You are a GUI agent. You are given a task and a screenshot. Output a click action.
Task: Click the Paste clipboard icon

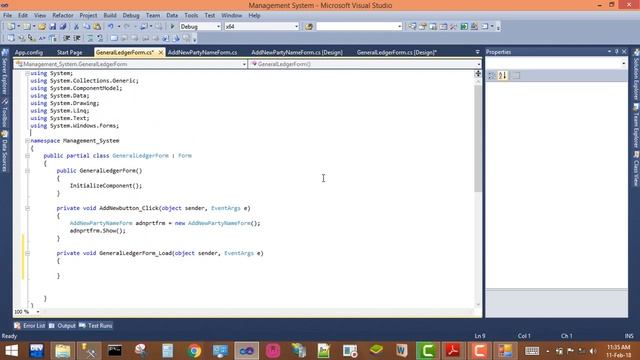[x=97, y=27]
